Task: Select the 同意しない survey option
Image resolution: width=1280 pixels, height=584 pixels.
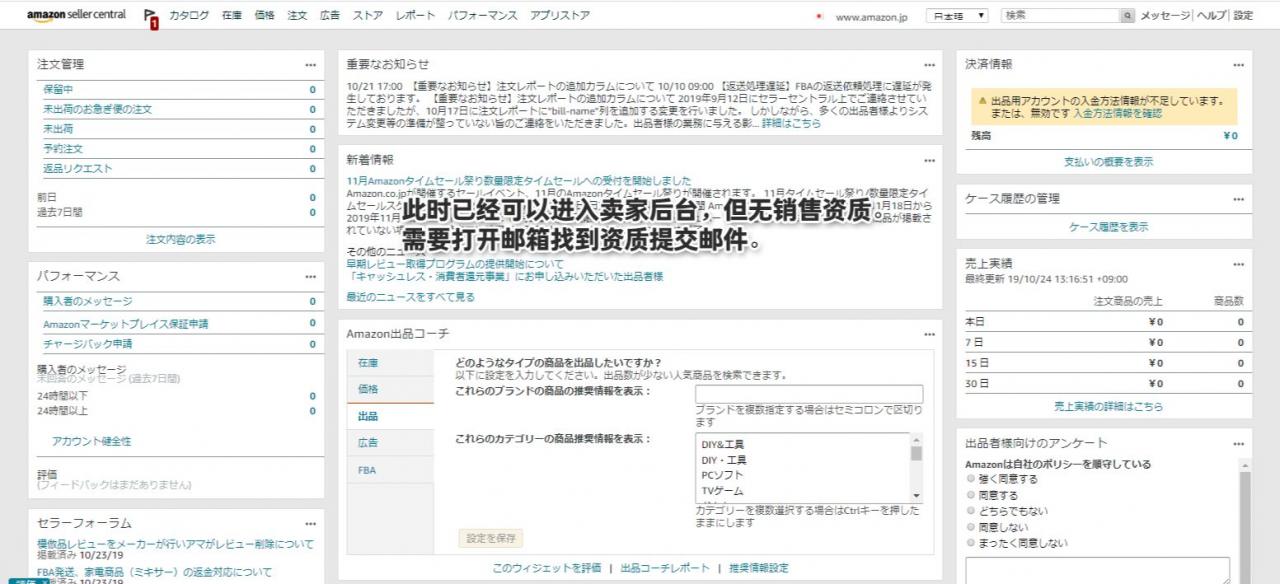Action: tap(970, 527)
